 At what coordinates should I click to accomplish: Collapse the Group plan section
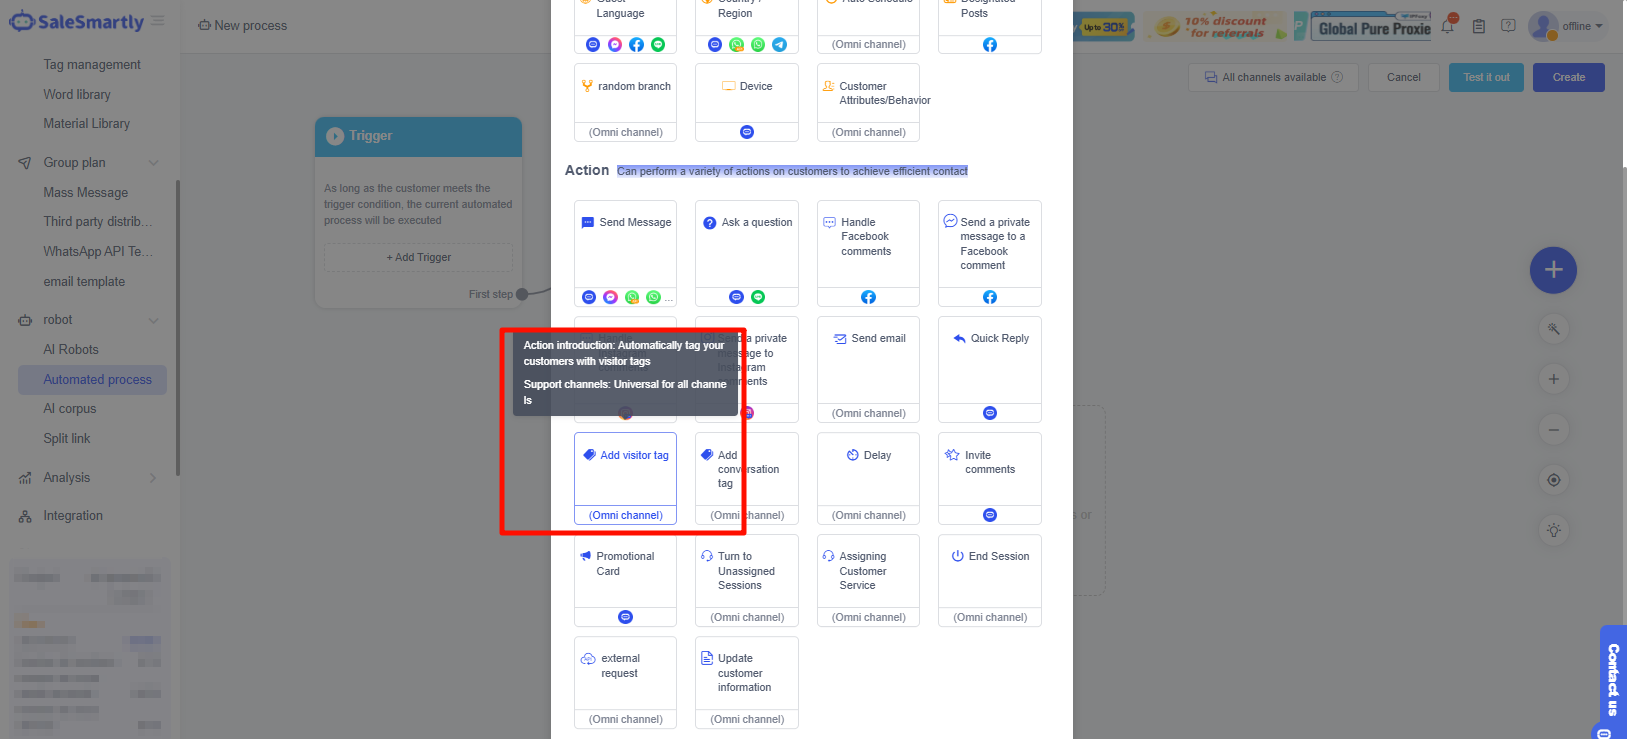pyautogui.click(x=153, y=163)
